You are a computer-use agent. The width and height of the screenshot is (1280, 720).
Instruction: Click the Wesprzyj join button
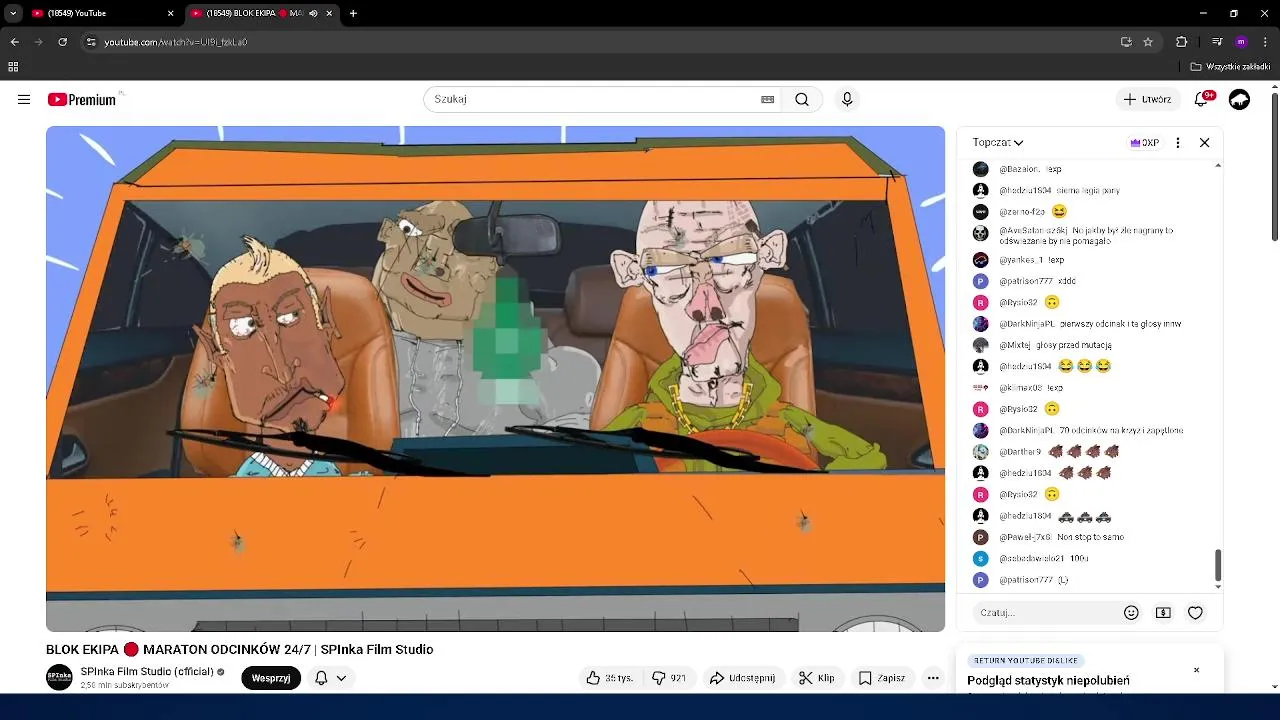[x=271, y=678]
